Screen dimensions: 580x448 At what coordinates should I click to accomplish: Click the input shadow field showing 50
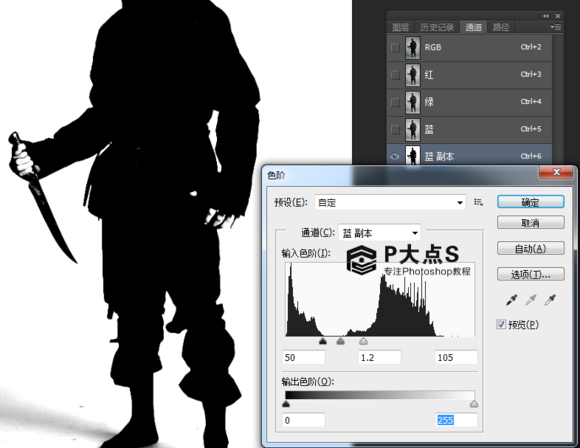[304, 357]
